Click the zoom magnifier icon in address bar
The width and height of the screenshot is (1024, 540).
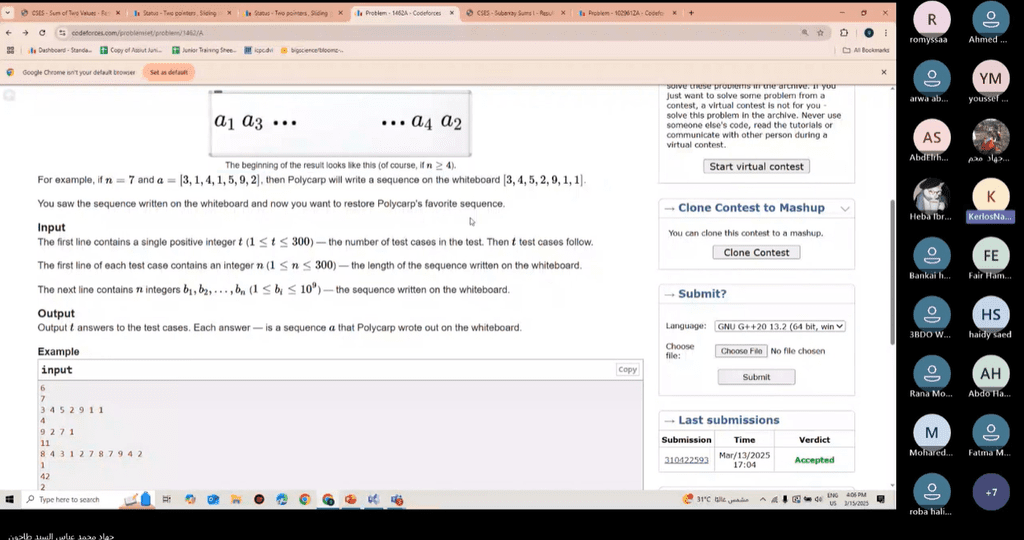pyautogui.click(x=805, y=33)
